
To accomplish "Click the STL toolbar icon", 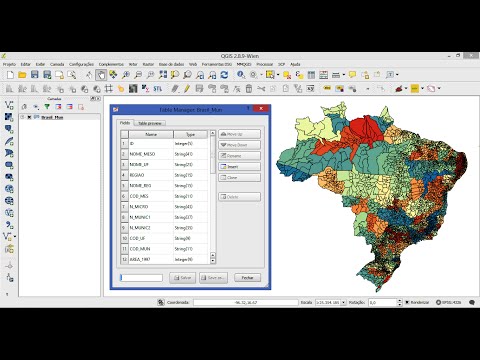I will [x=158, y=89].
